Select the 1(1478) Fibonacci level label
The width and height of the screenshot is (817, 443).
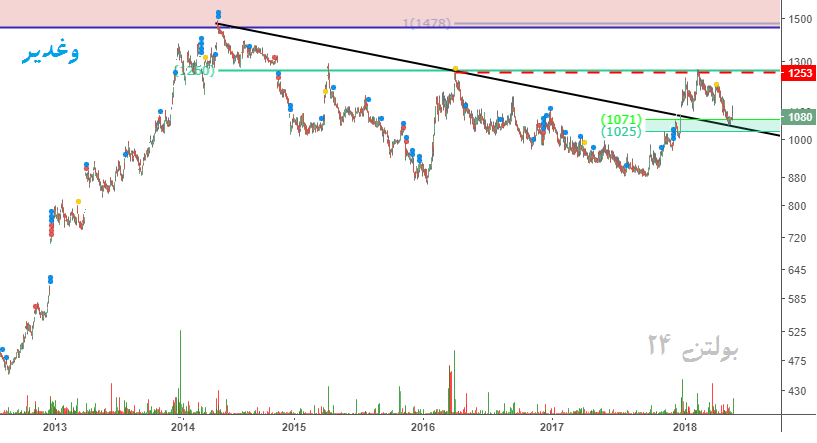(429, 23)
